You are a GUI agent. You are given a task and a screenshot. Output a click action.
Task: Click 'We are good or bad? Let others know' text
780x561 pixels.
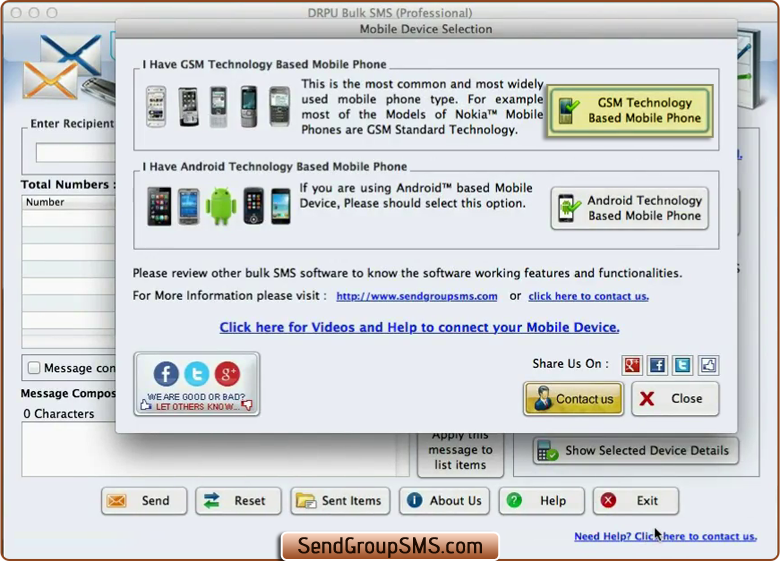(196, 402)
